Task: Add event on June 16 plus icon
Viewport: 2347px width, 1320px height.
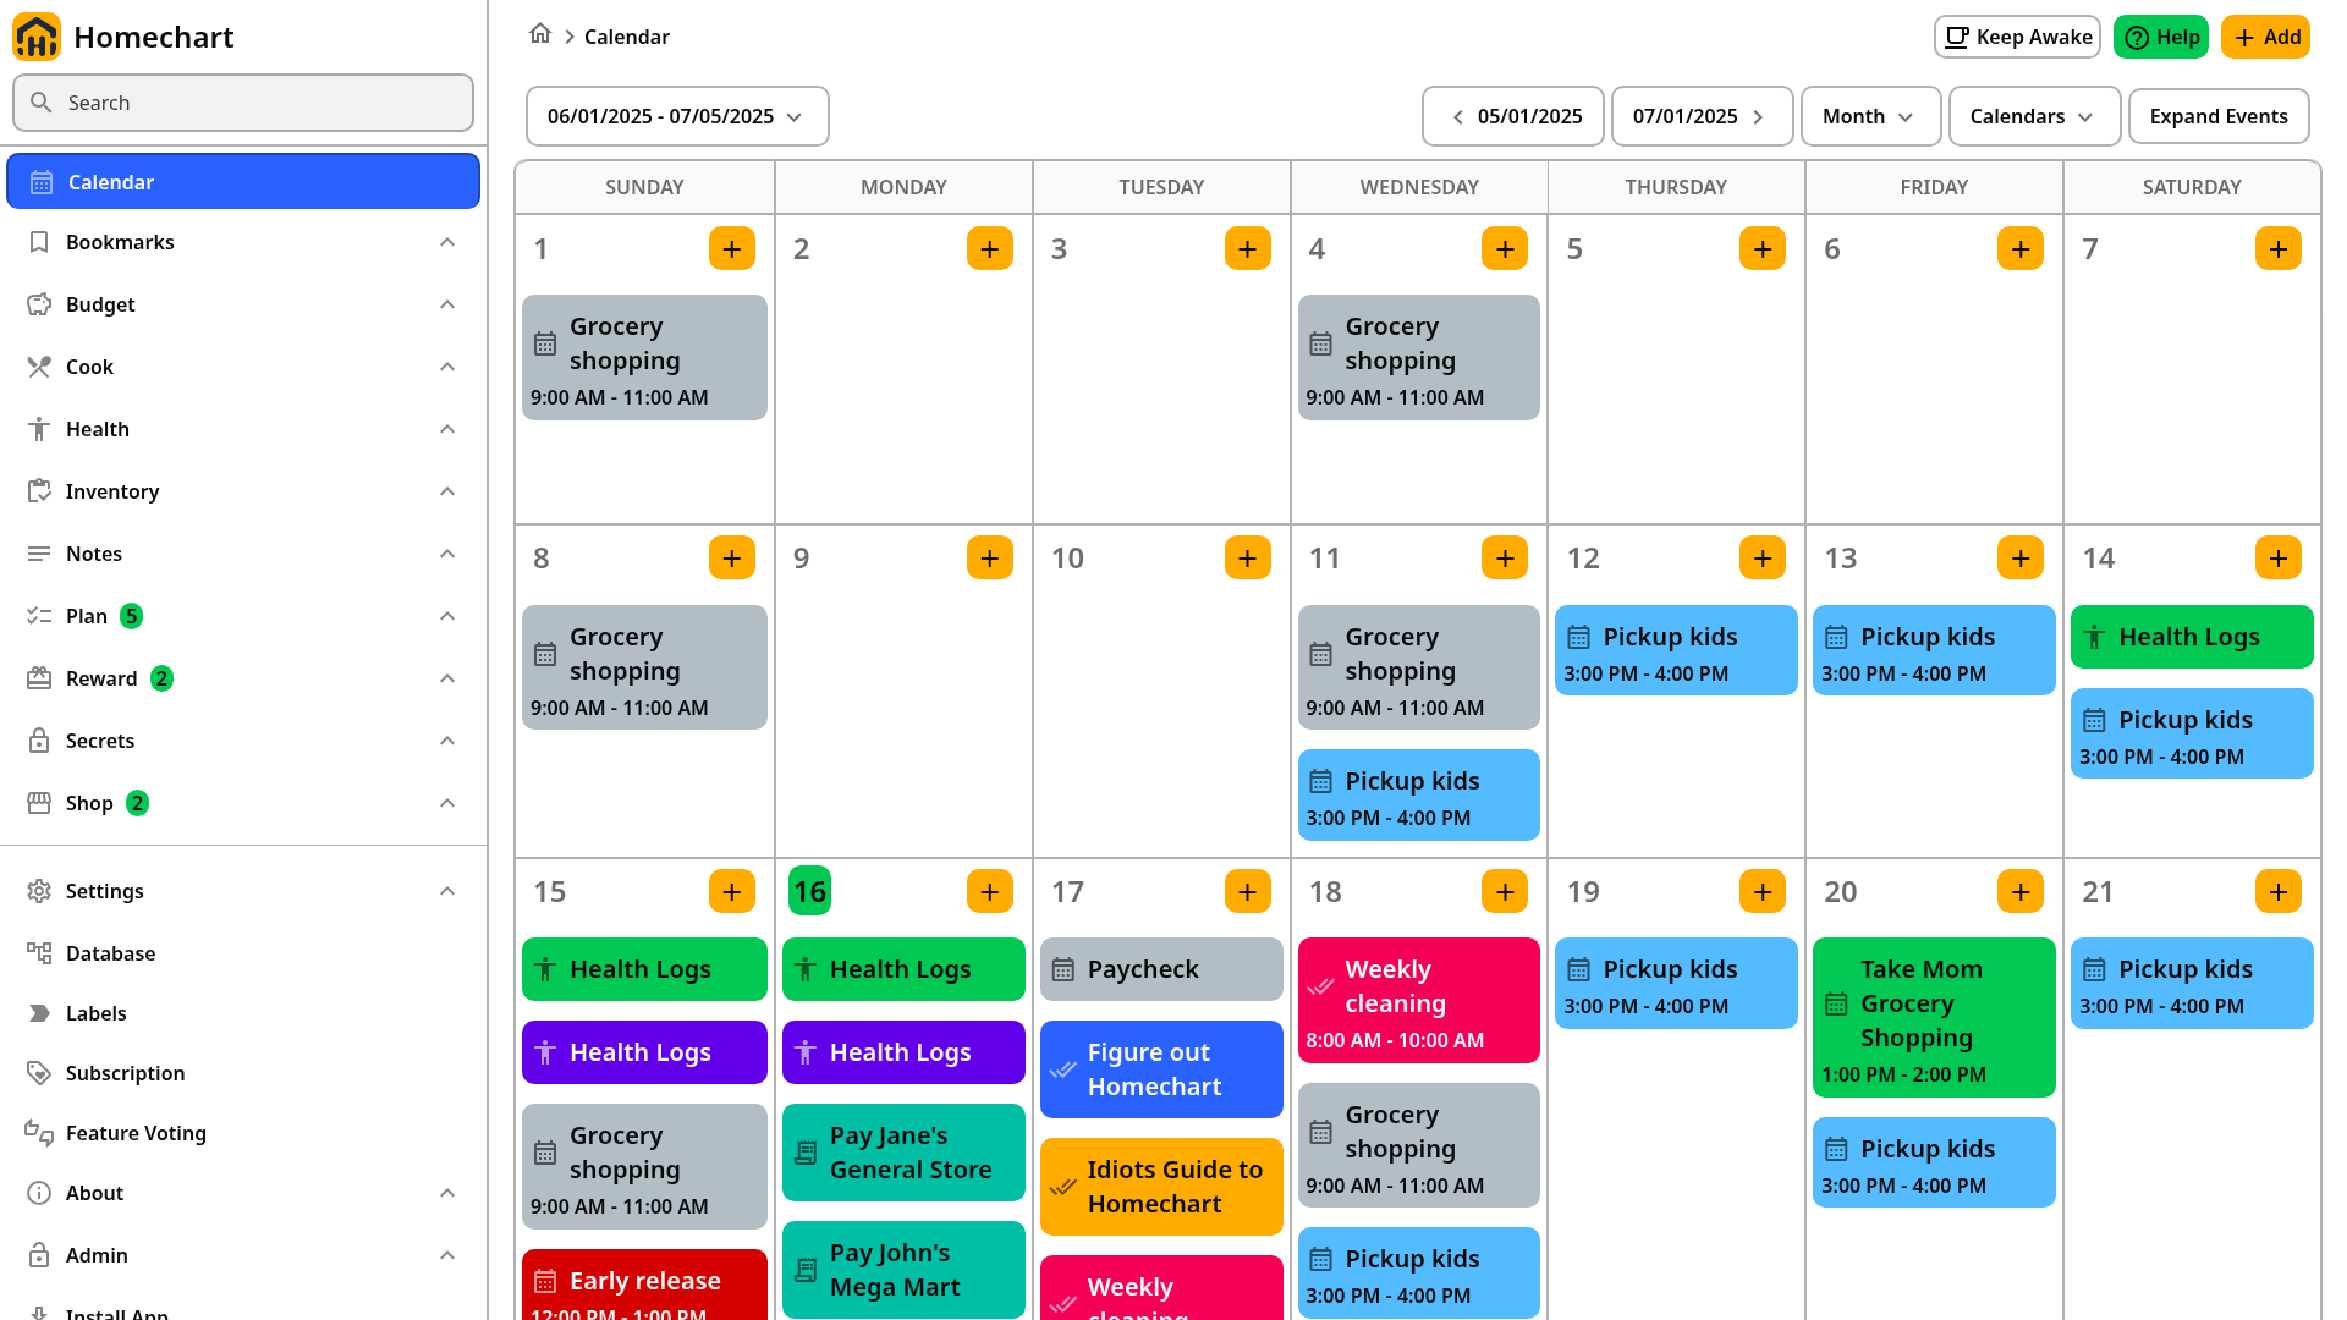Action: tap(990, 891)
